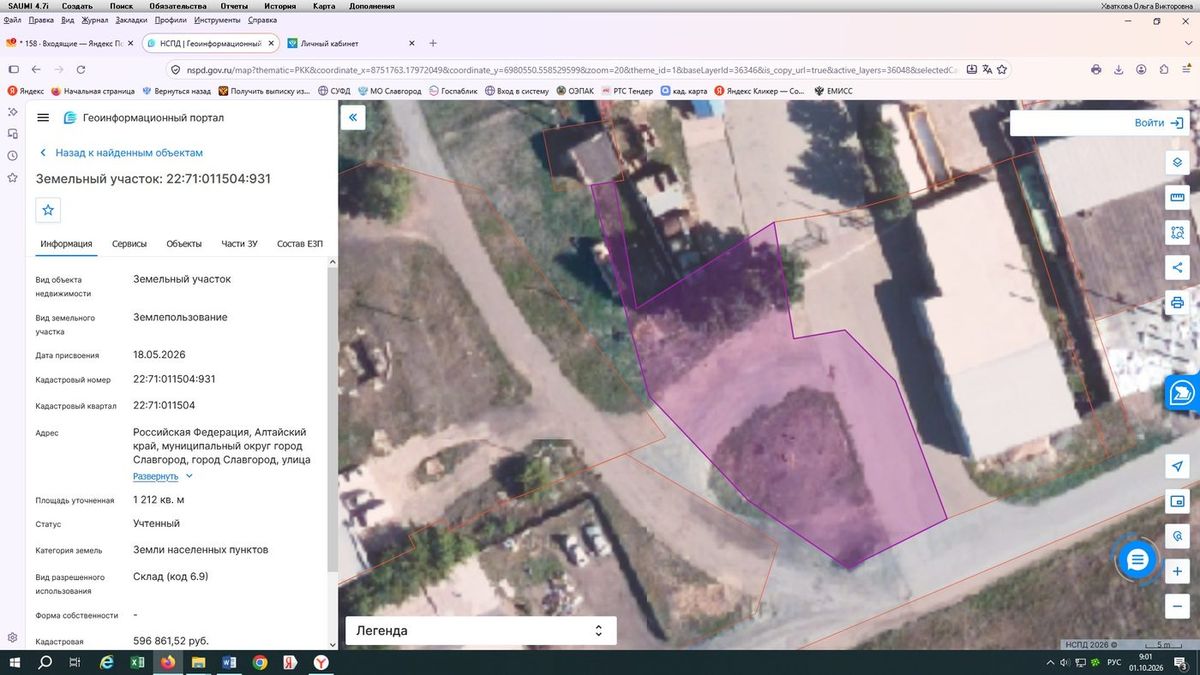The height and width of the screenshot is (675, 1200).
Task: Zoom out on the map
Action: coord(1177,606)
